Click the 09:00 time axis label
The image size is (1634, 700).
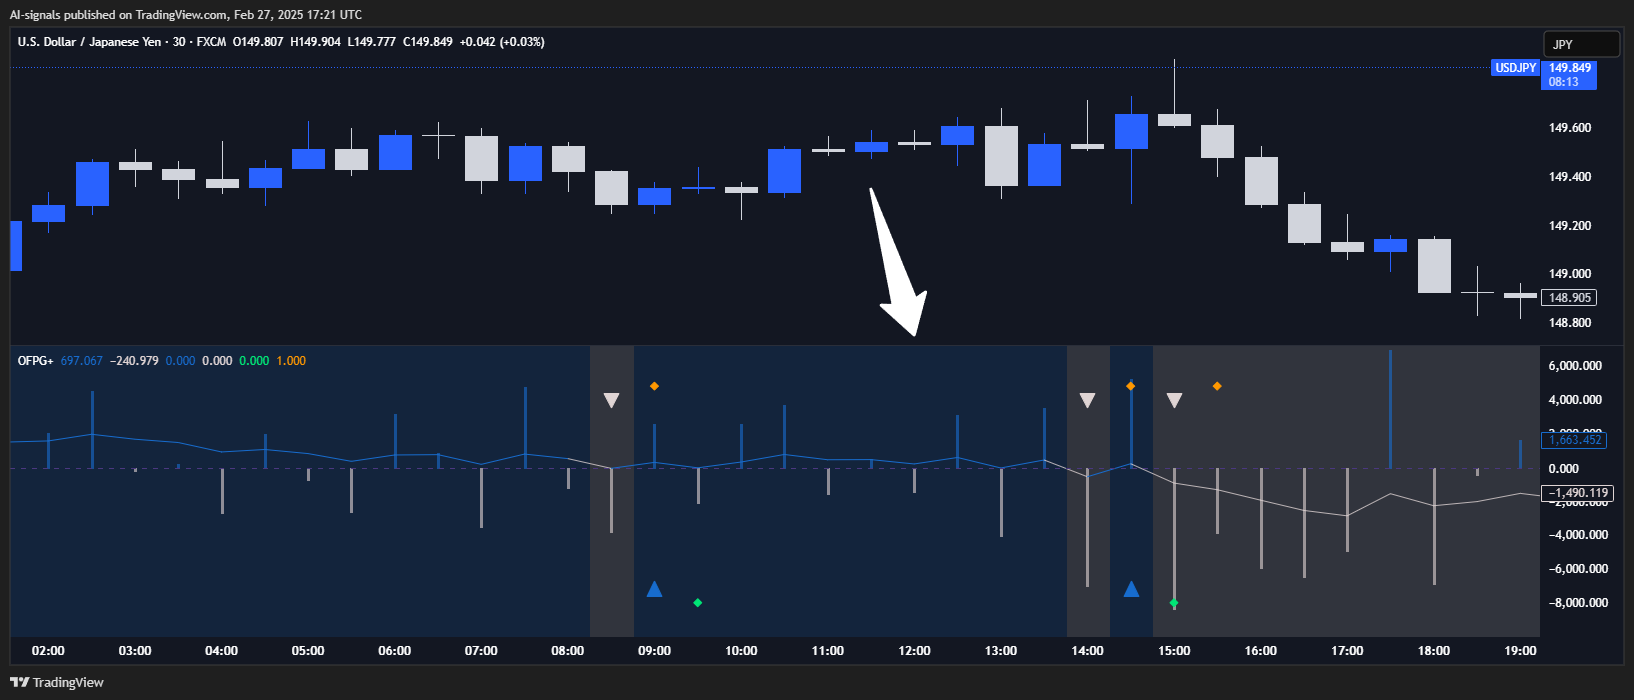[x=654, y=651]
